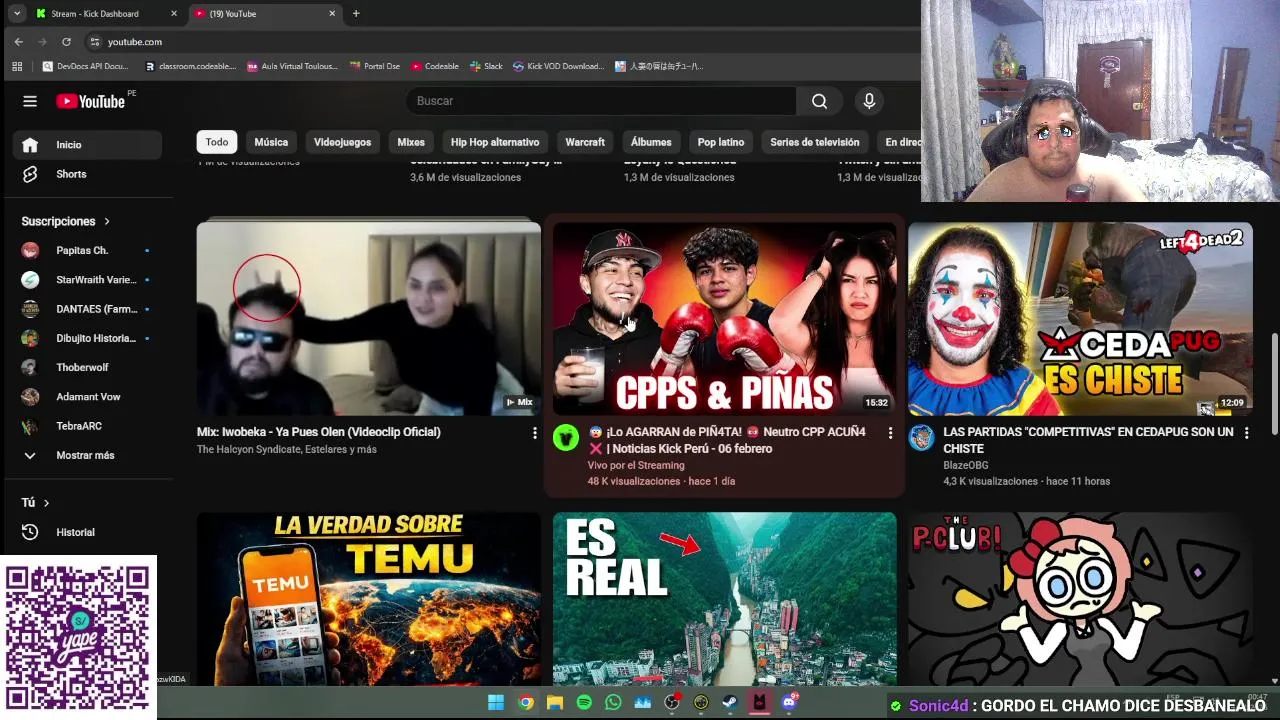The image size is (1280, 720).
Task: Open DANTAES subscription channel
Action: click(x=87, y=309)
